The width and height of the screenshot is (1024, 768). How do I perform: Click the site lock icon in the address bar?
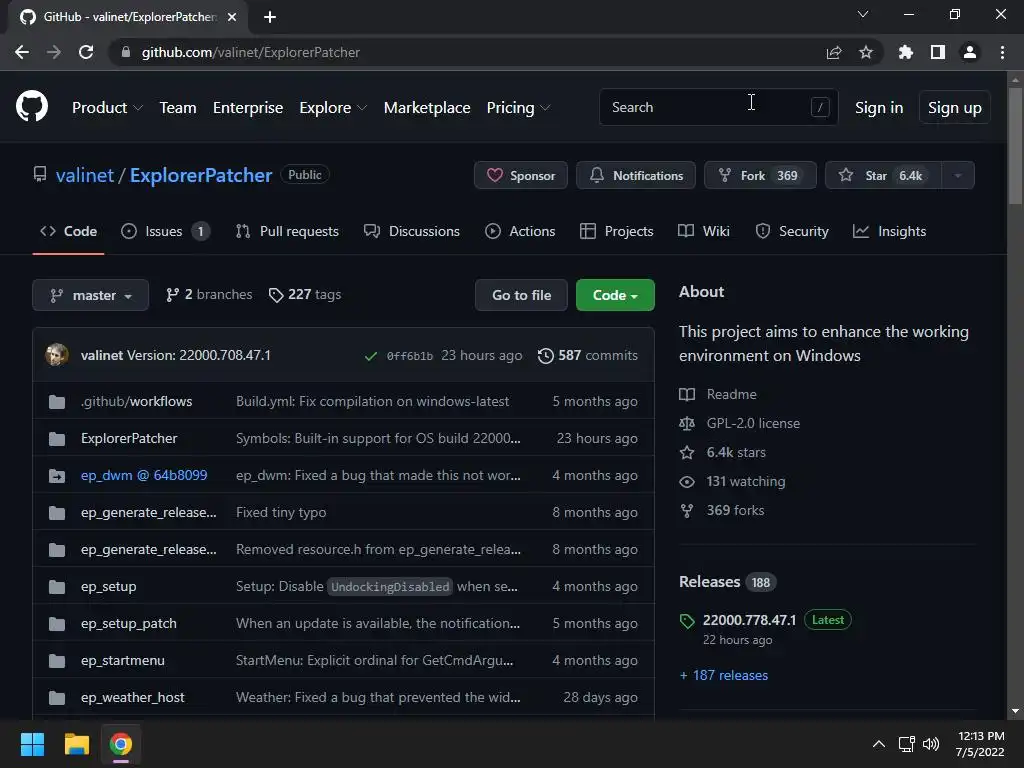pos(126,52)
